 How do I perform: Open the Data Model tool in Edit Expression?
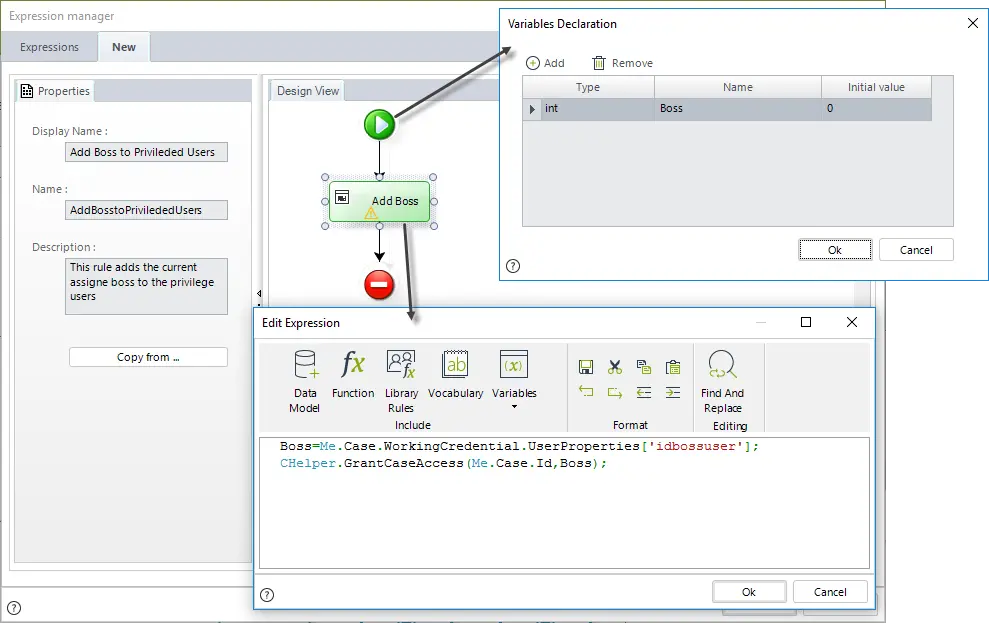point(305,381)
